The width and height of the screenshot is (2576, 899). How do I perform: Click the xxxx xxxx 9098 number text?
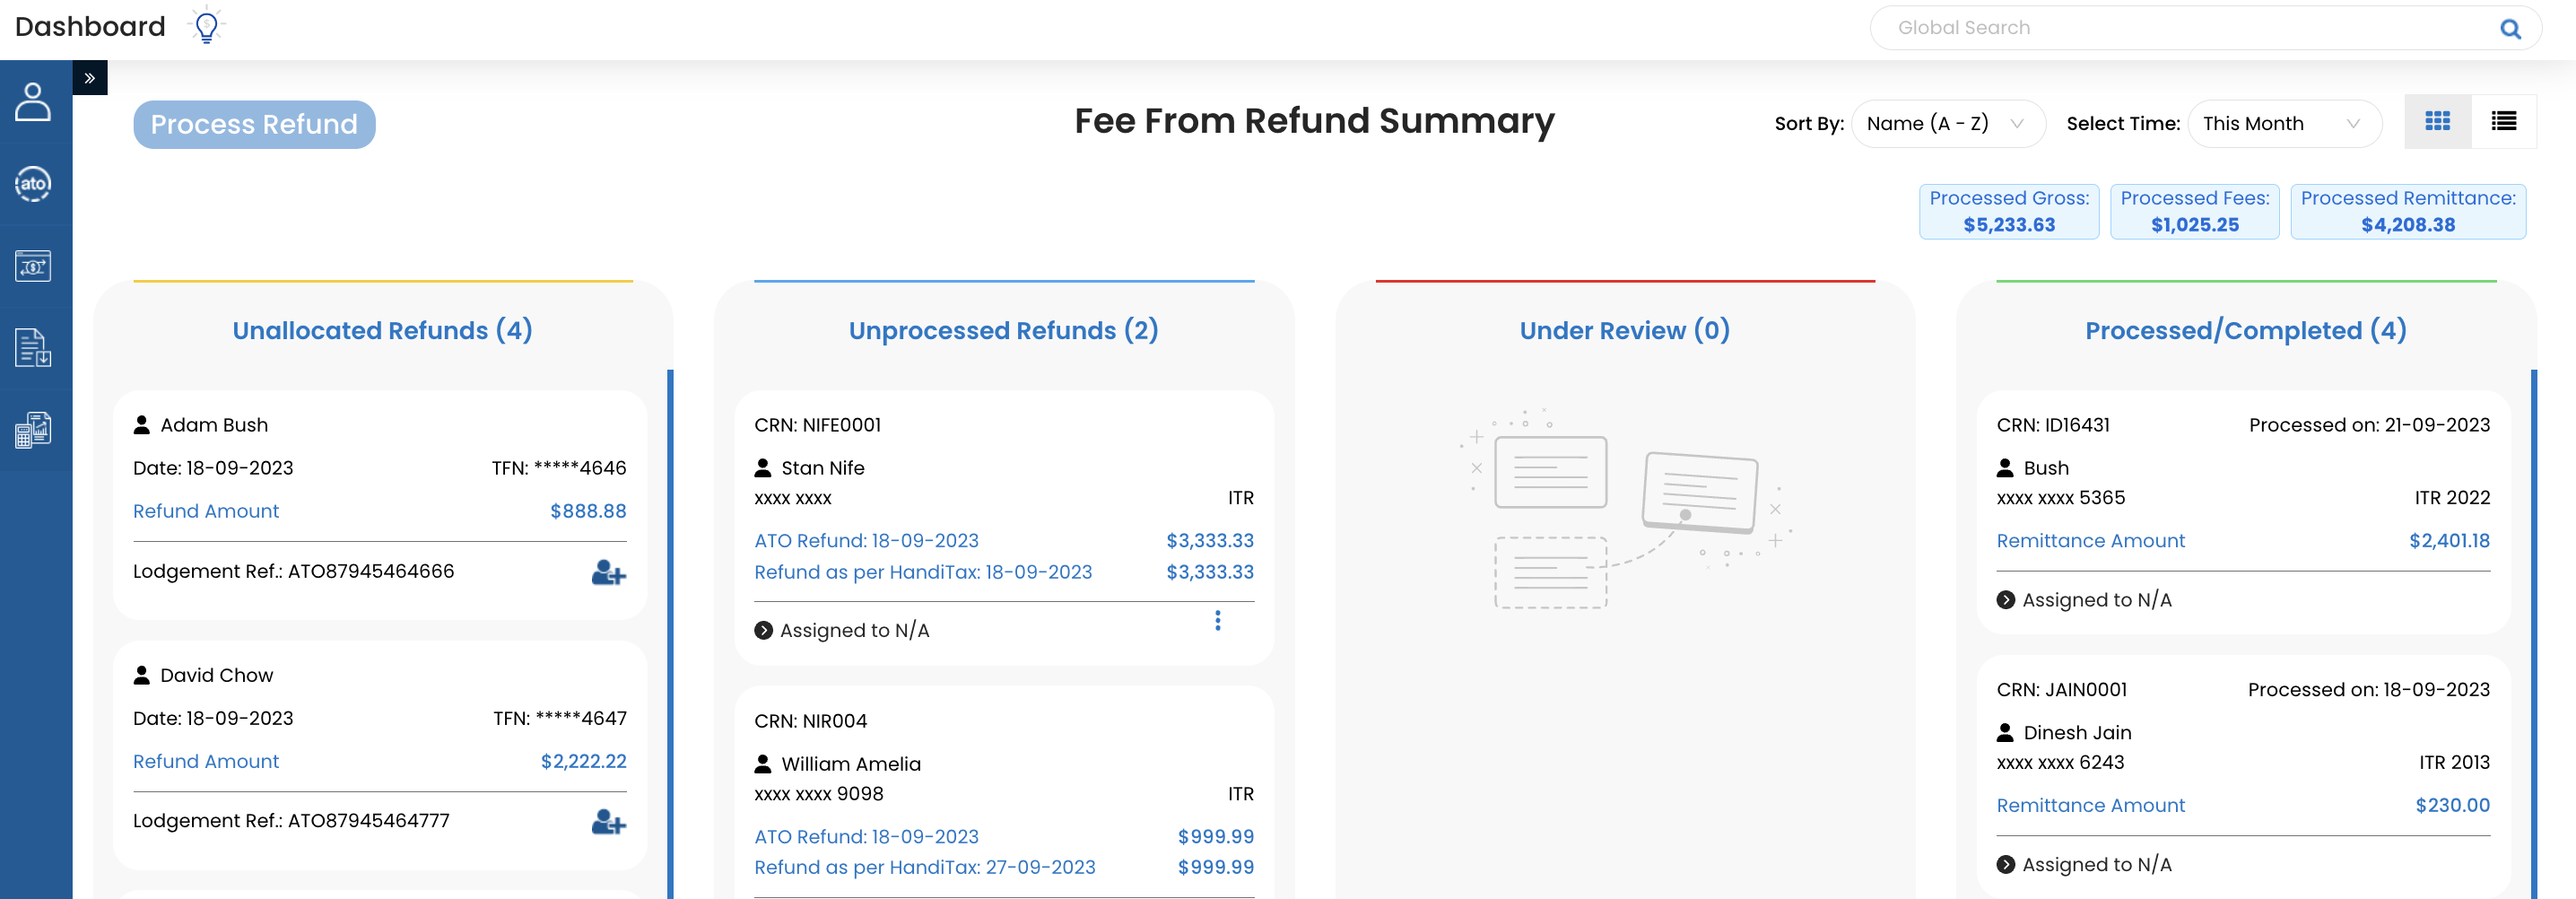tap(819, 794)
